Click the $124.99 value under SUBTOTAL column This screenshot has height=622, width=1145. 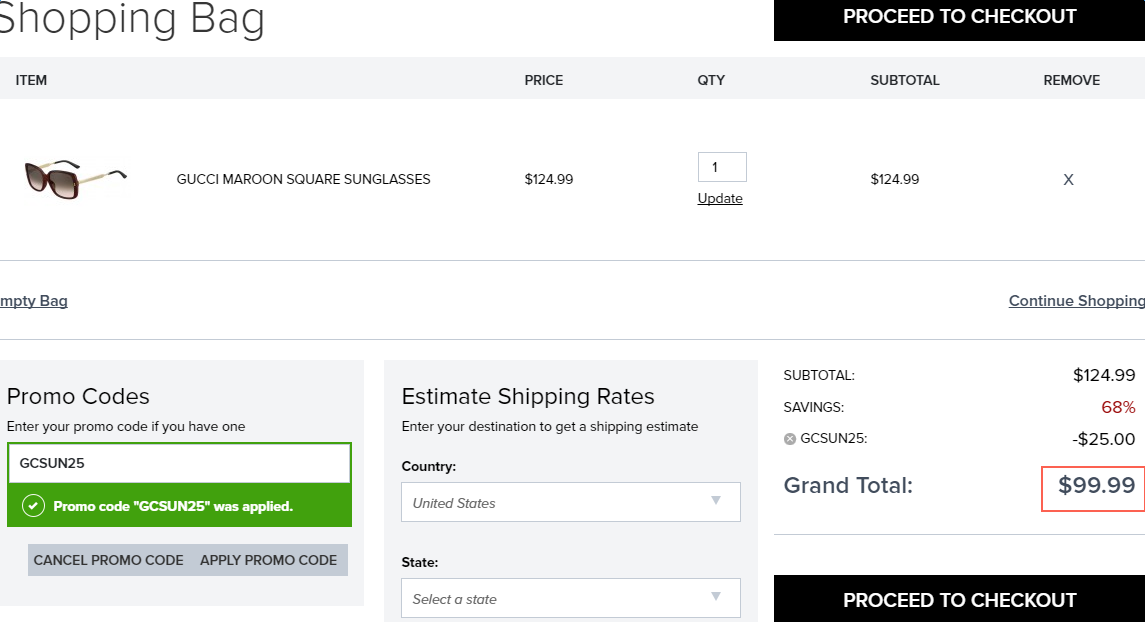895,180
